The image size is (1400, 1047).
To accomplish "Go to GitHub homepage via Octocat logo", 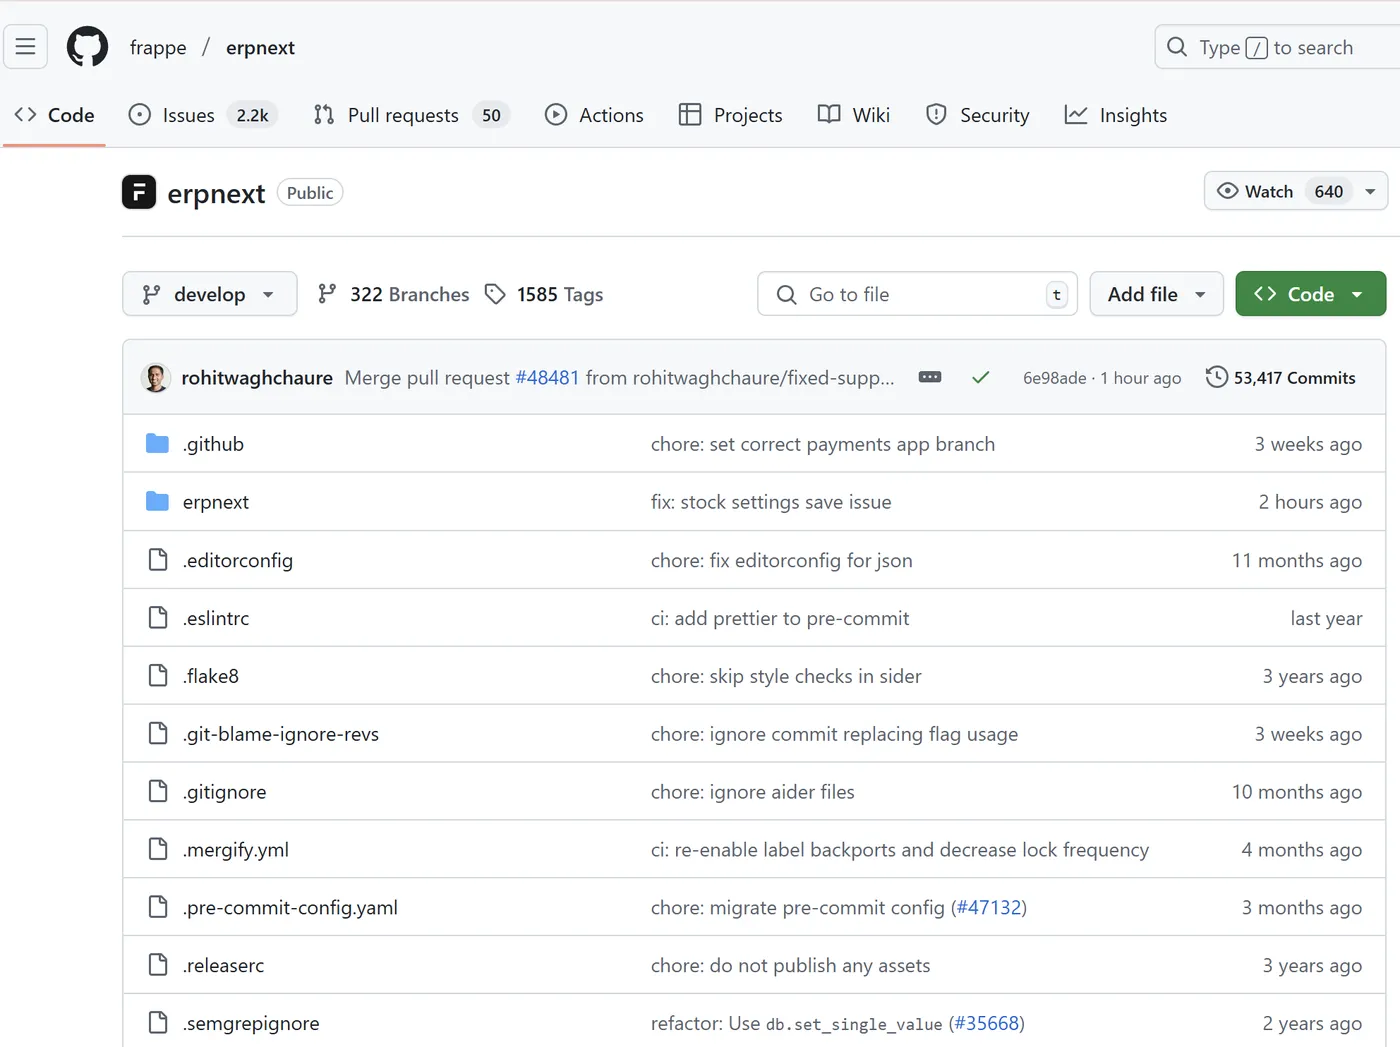I will [87, 47].
